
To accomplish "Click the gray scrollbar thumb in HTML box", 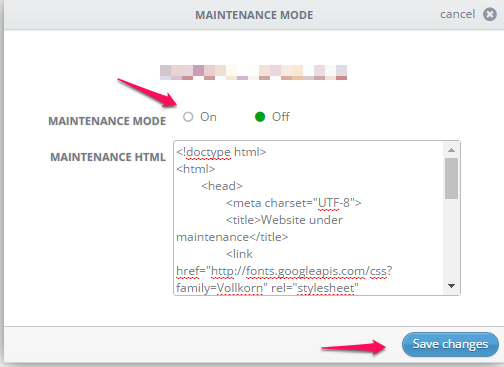I will (x=452, y=179).
